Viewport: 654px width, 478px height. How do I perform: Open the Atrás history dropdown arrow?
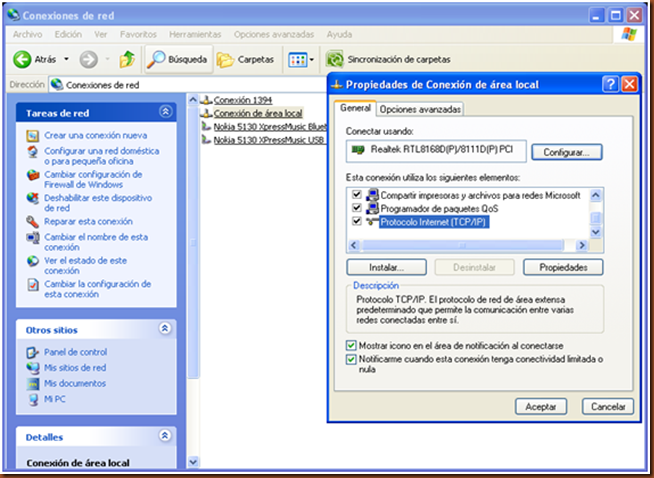pyautogui.click(x=66, y=59)
